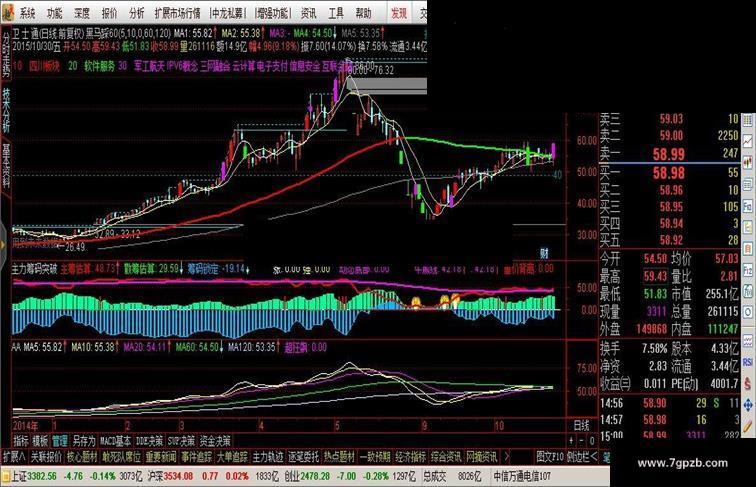Screen dimensions: 756x487
Task: Switch to the 发现 tab
Action: pyautogui.click(x=399, y=13)
